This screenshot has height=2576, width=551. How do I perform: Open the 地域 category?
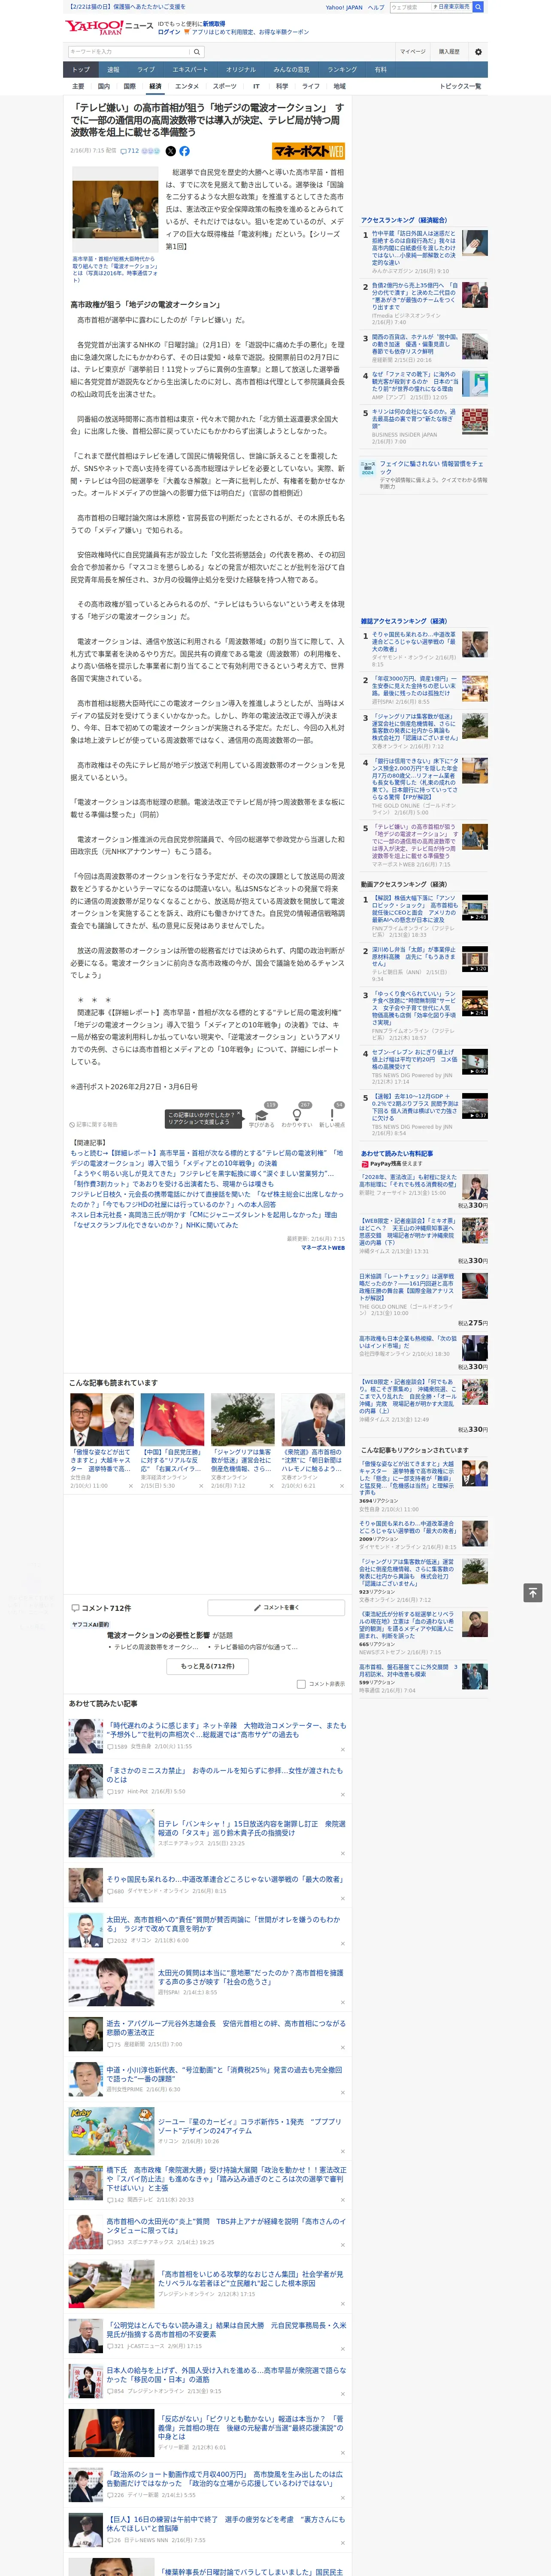pos(339,86)
